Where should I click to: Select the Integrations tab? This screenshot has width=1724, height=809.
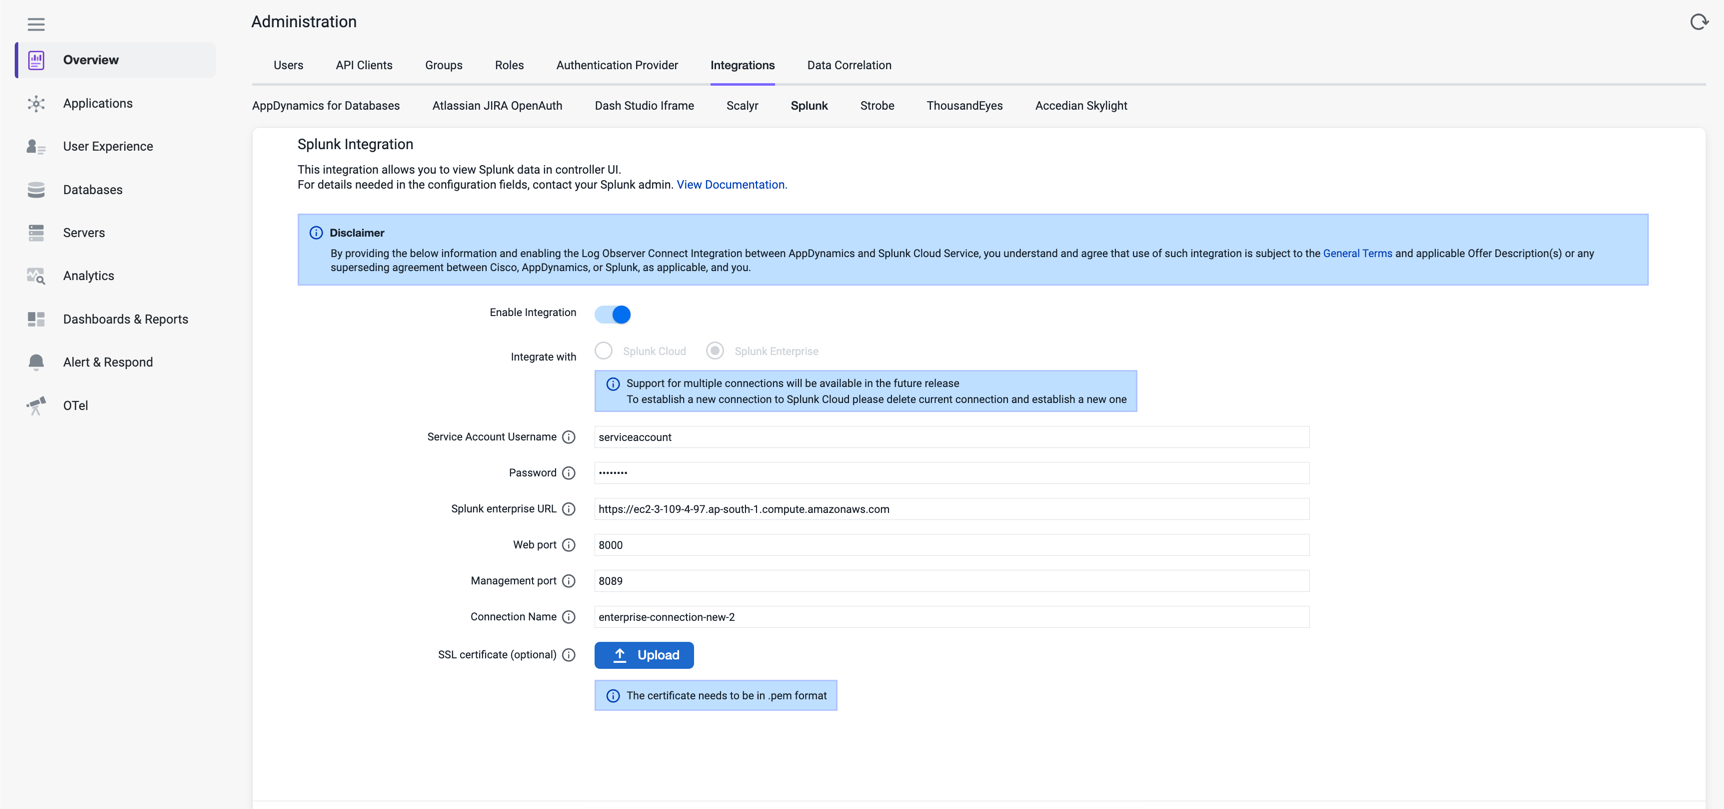click(x=743, y=65)
